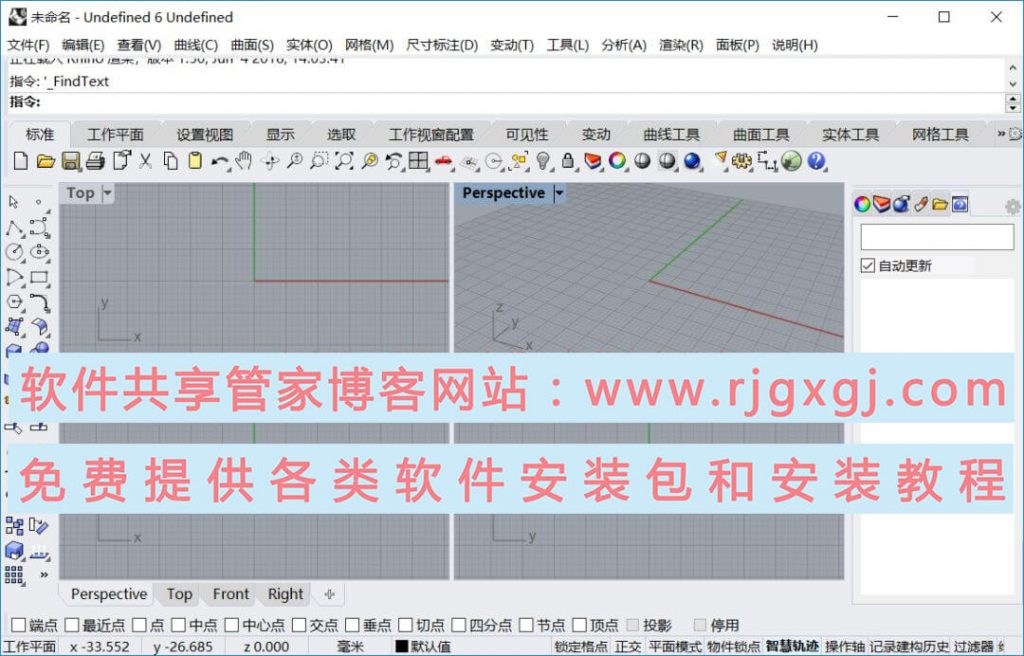The image size is (1024, 656).
Task: Click the 指令 command input line
Action: [506, 102]
